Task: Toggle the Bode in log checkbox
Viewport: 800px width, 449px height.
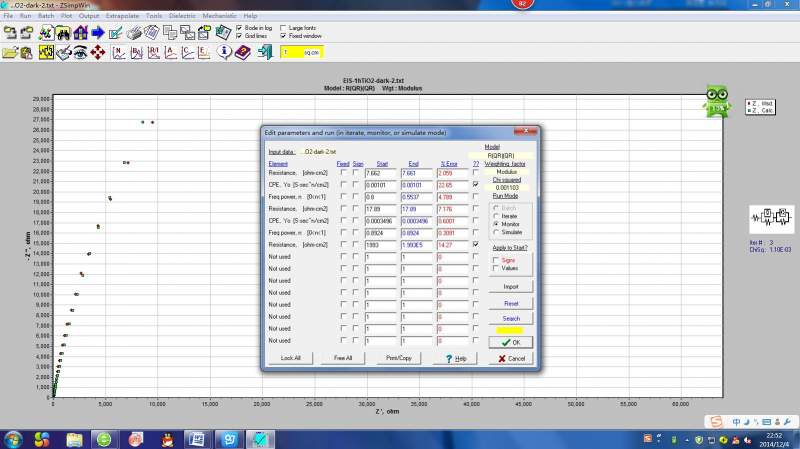Action: pos(239,28)
